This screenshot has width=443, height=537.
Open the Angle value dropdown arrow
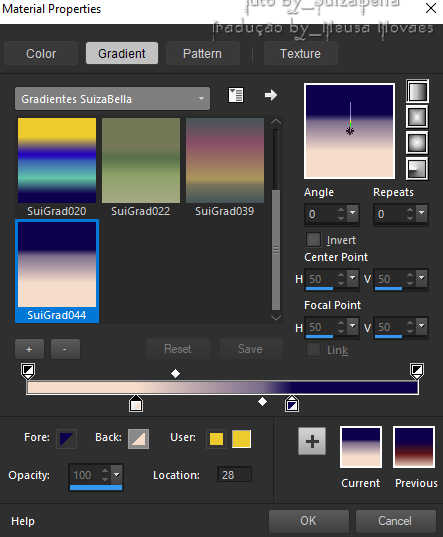point(353,213)
